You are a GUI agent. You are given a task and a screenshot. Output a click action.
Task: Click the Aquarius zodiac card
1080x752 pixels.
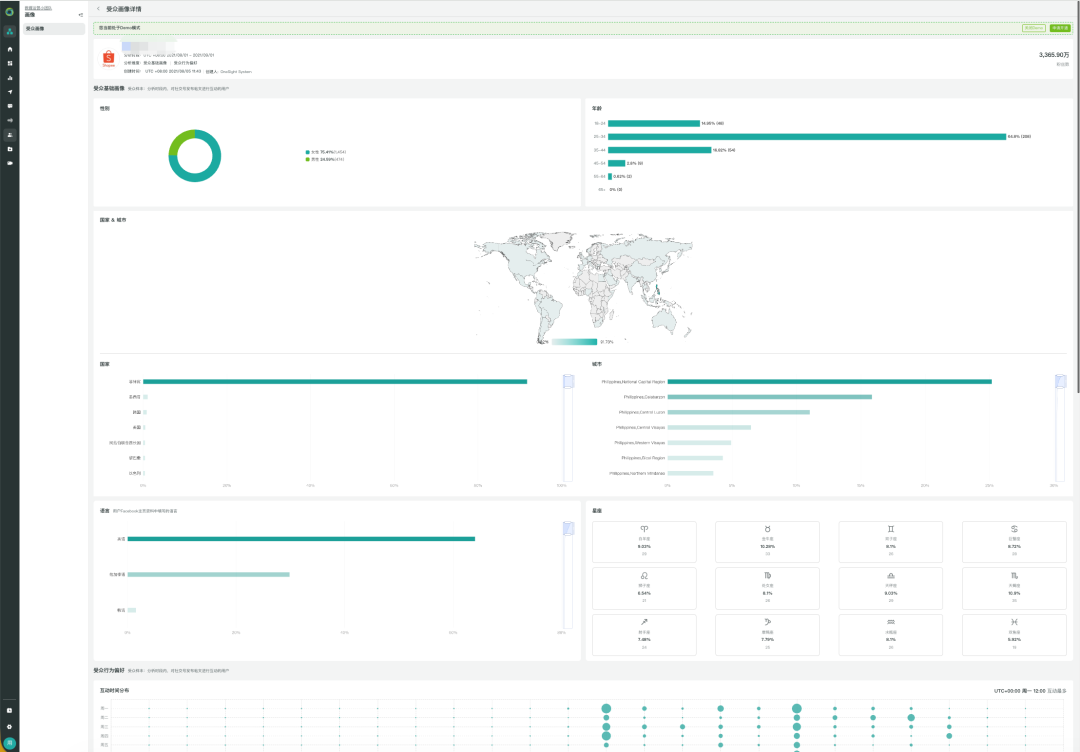click(891, 635)
